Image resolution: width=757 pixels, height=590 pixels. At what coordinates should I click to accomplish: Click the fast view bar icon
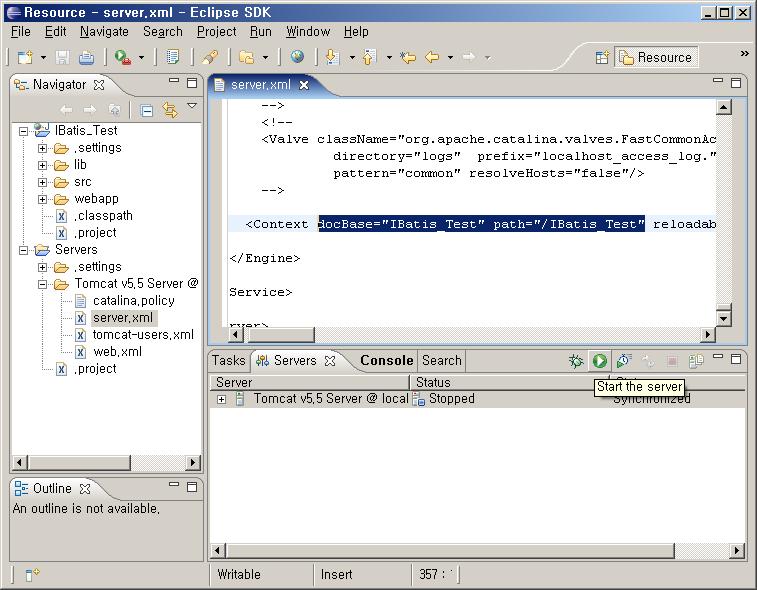coord(32,574)
